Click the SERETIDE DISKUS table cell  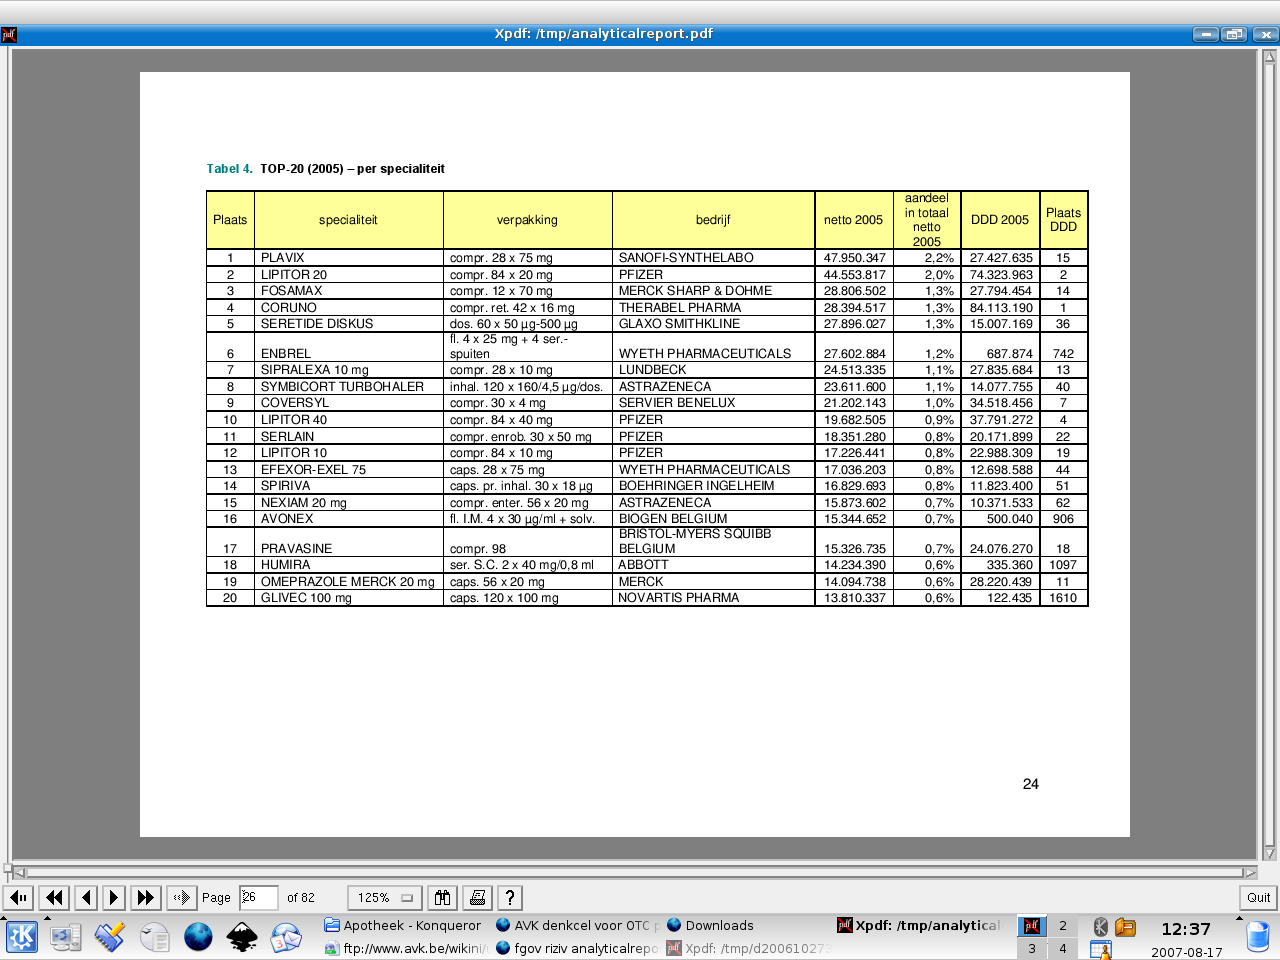click(348, 324)
